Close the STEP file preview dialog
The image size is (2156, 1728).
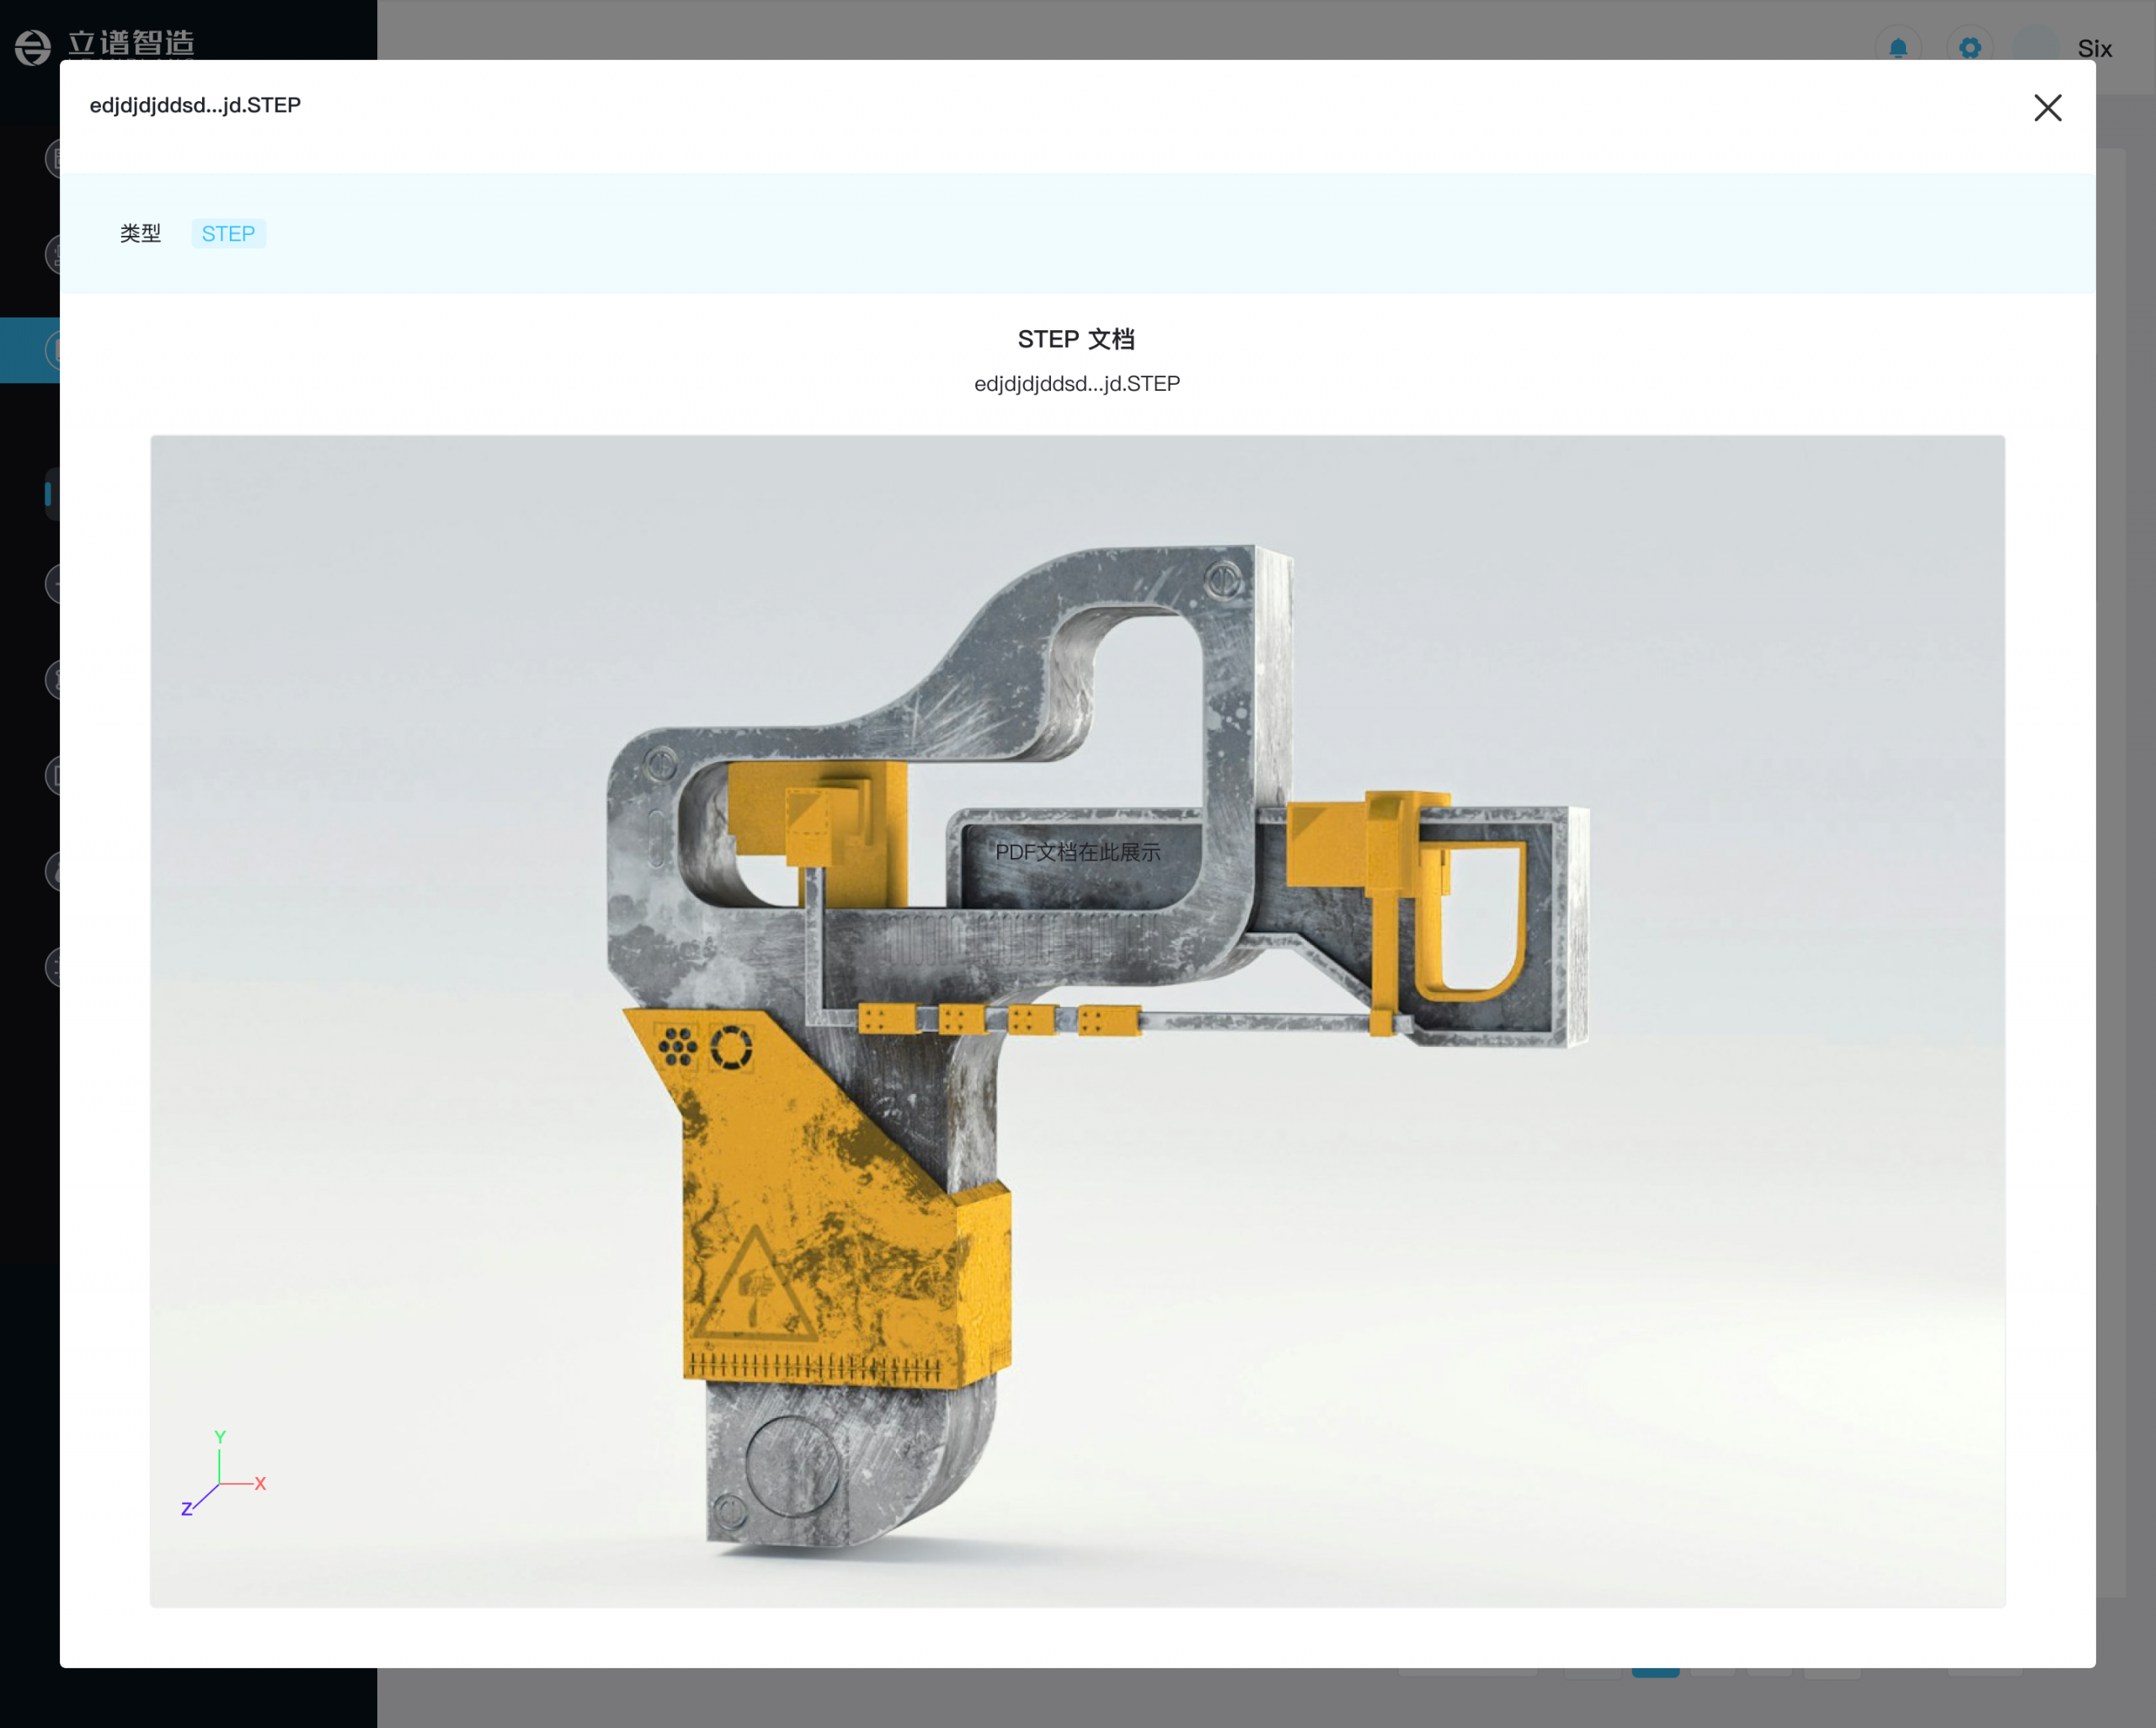(2047, 108)
